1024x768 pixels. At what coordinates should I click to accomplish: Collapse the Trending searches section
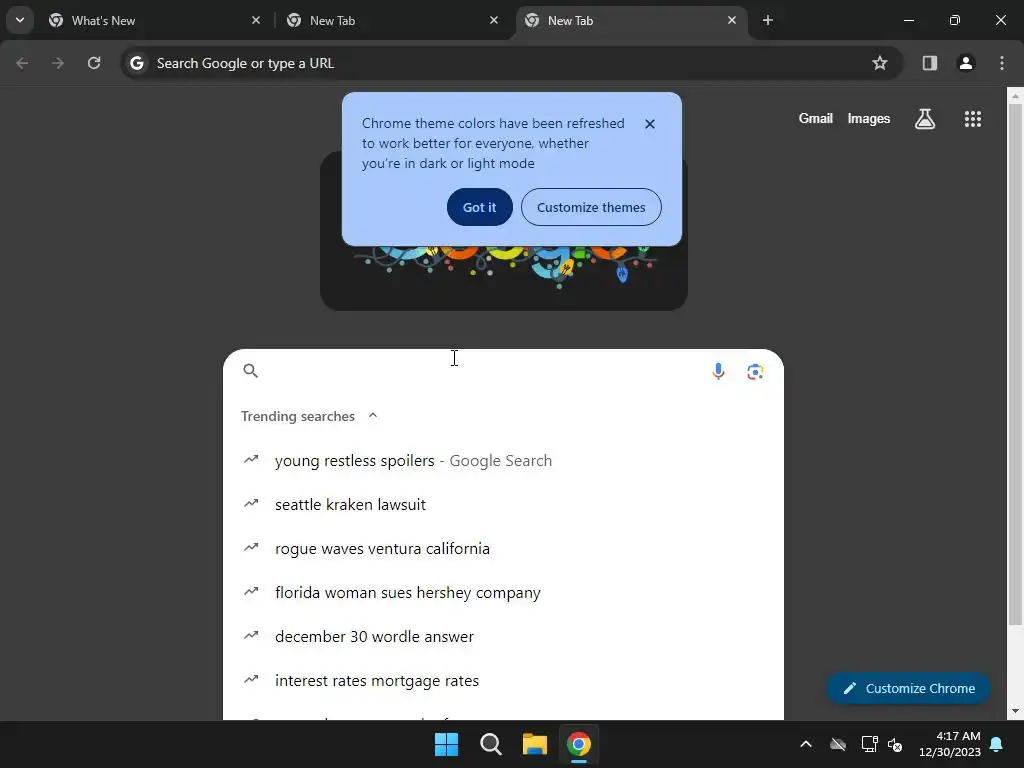coord(373,416)
